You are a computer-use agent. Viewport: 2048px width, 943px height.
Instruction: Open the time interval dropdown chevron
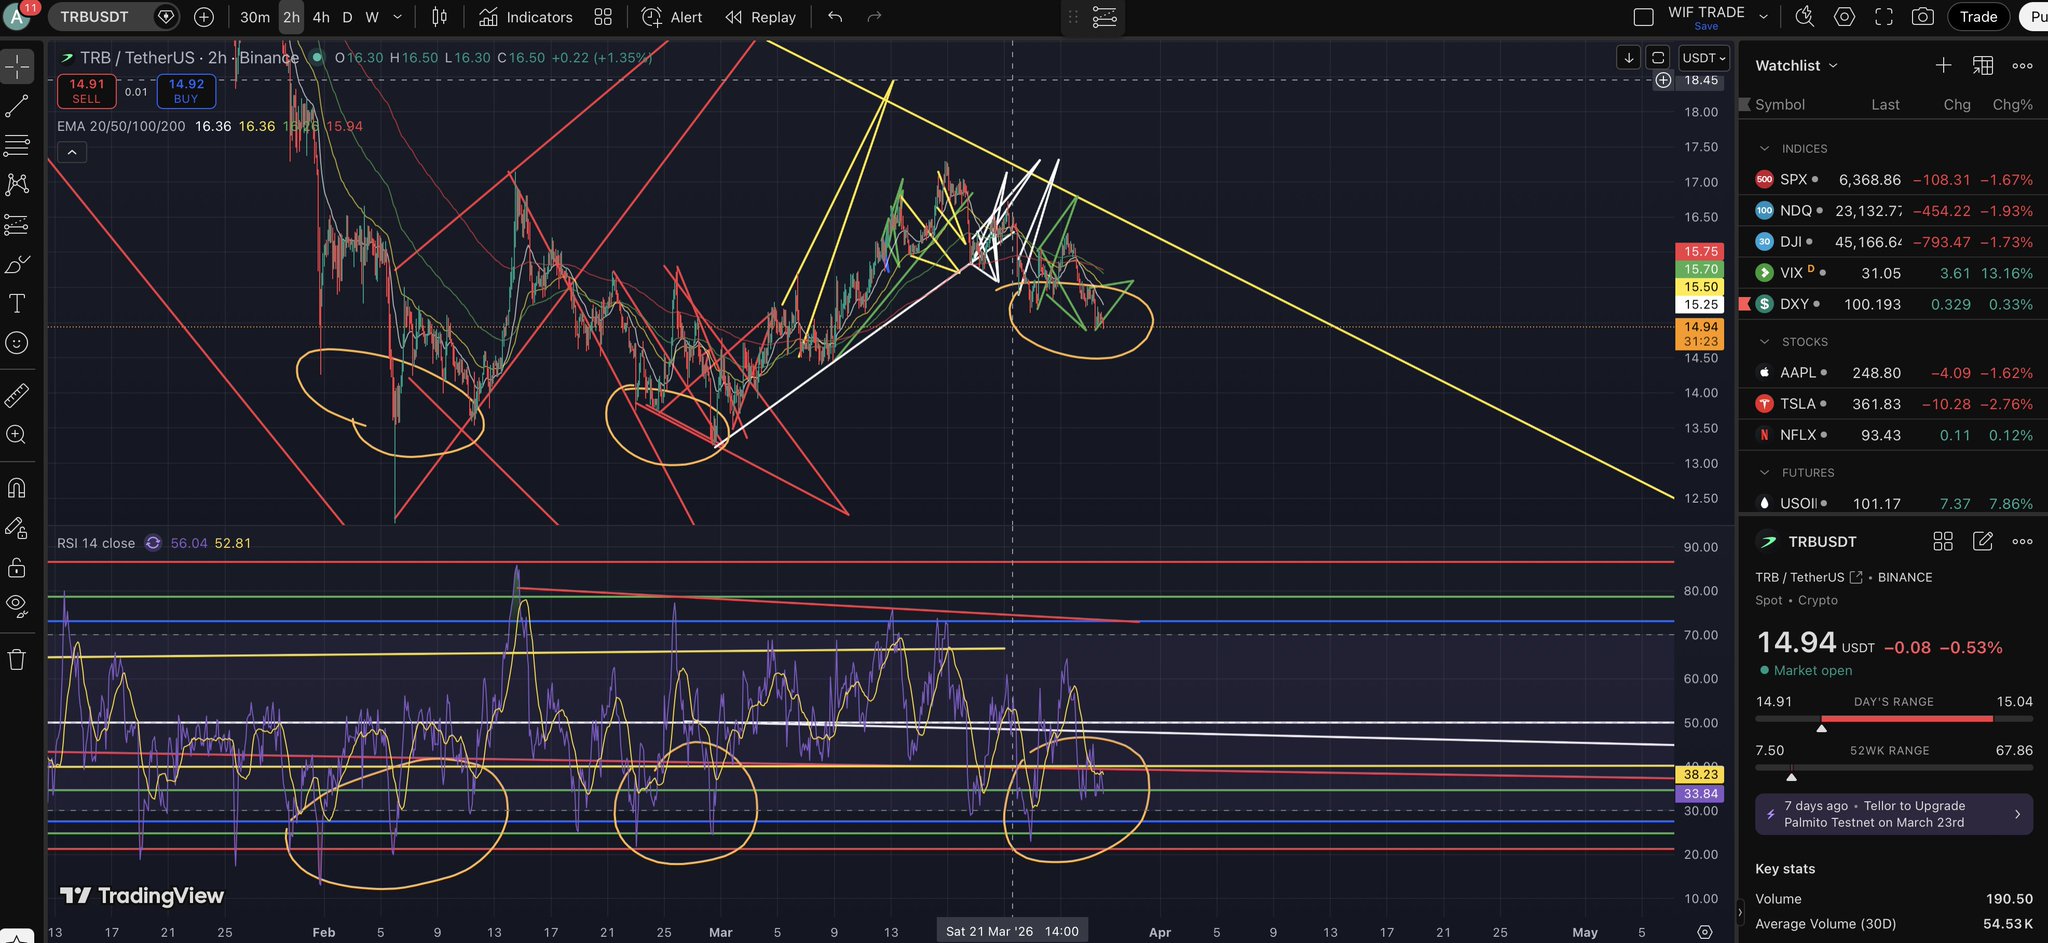click(397, 17)
